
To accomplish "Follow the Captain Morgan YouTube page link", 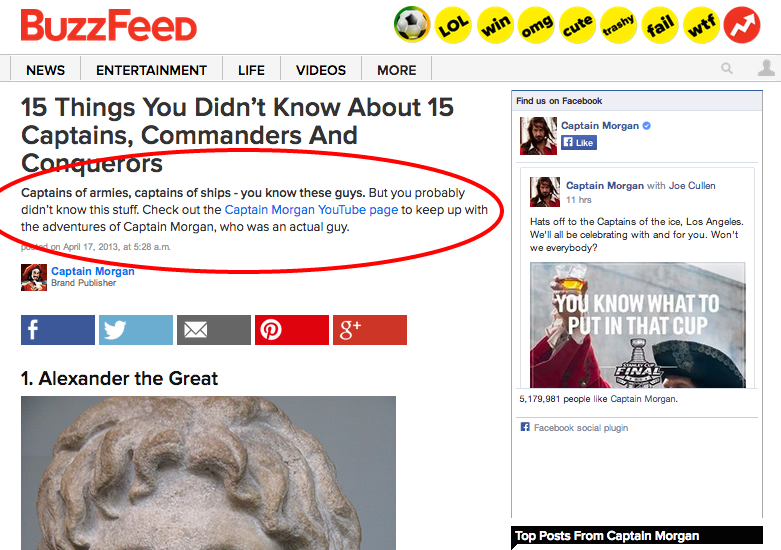I will pyautogui.click(x=311, y=210).
